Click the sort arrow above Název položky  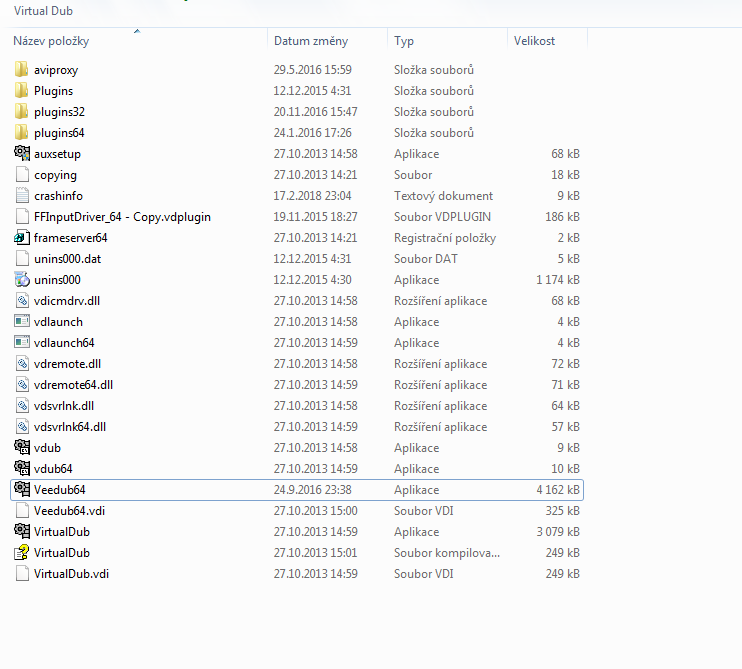[x=137, y=31]
